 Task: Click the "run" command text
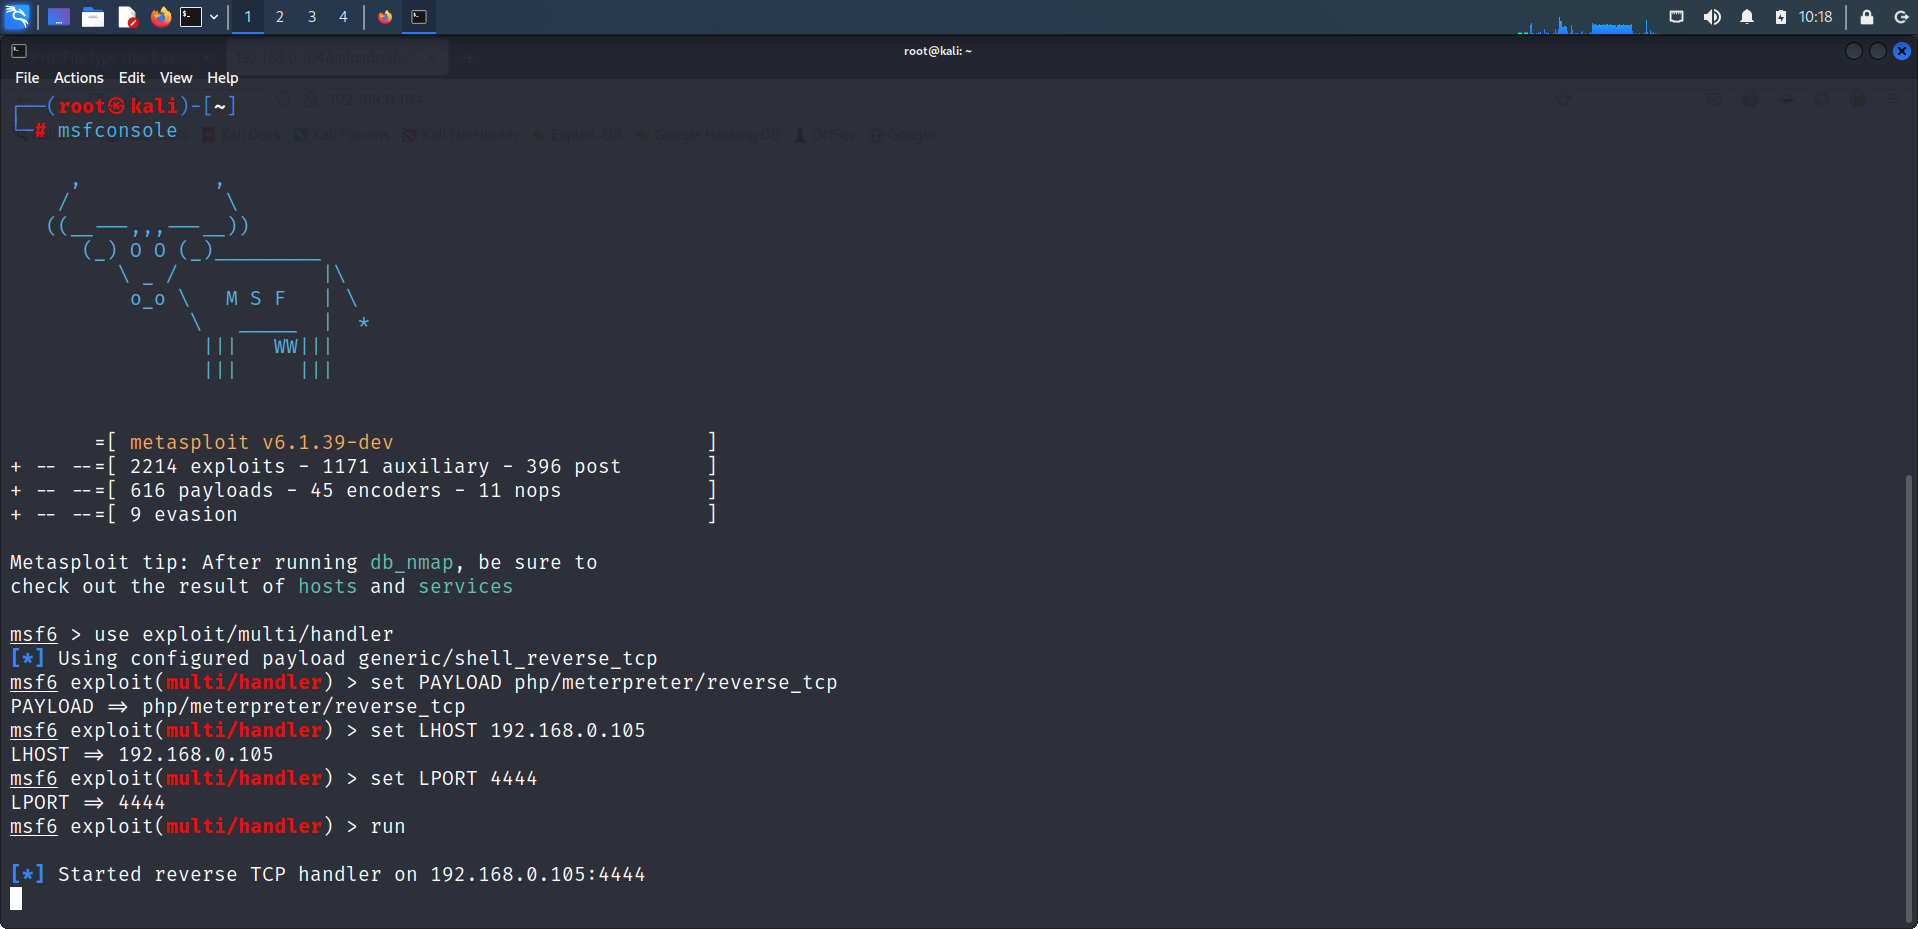(x=388, y=826)
